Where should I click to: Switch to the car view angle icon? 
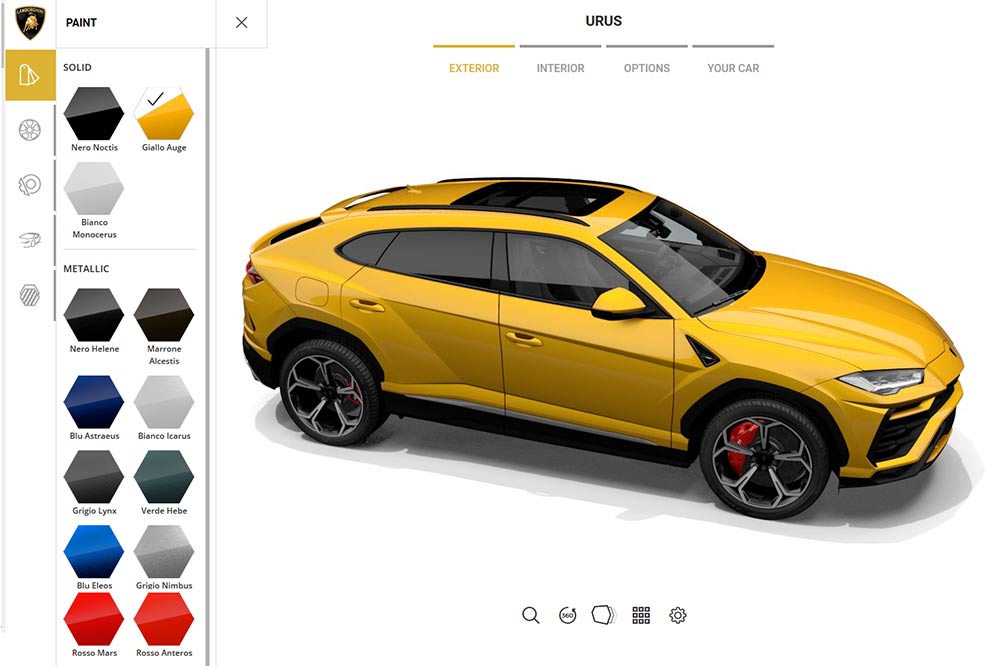(x=603, y=615)
